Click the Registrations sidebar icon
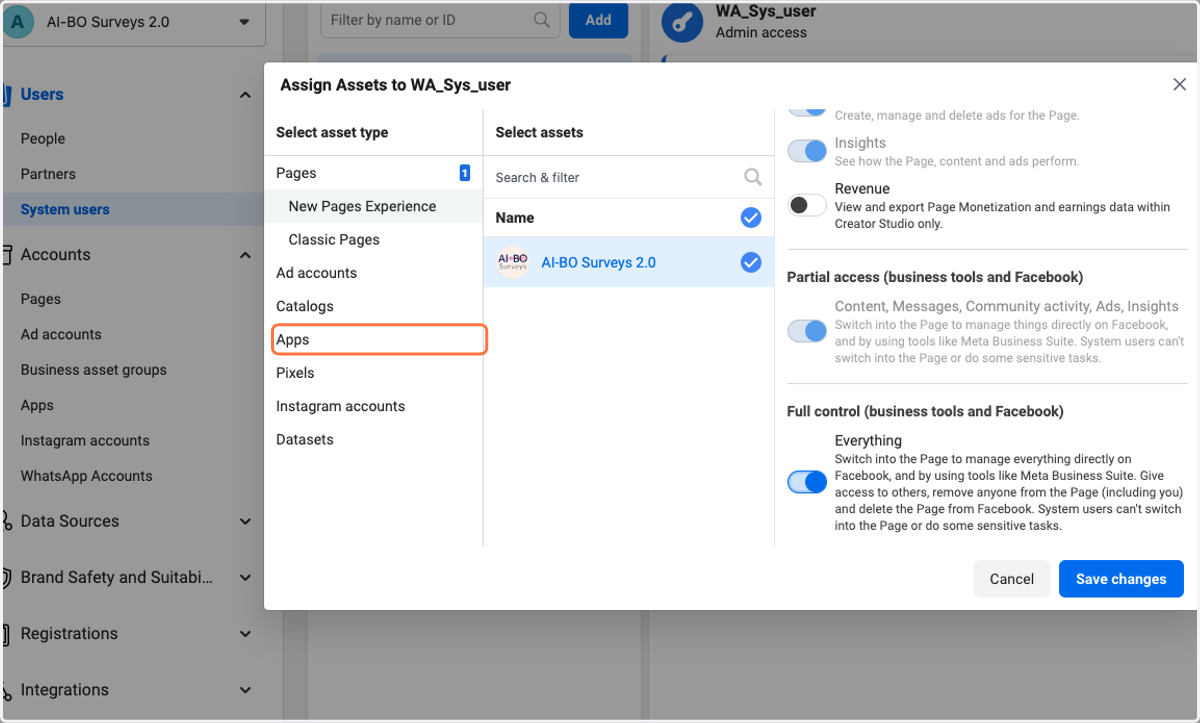 pos(7,634)
